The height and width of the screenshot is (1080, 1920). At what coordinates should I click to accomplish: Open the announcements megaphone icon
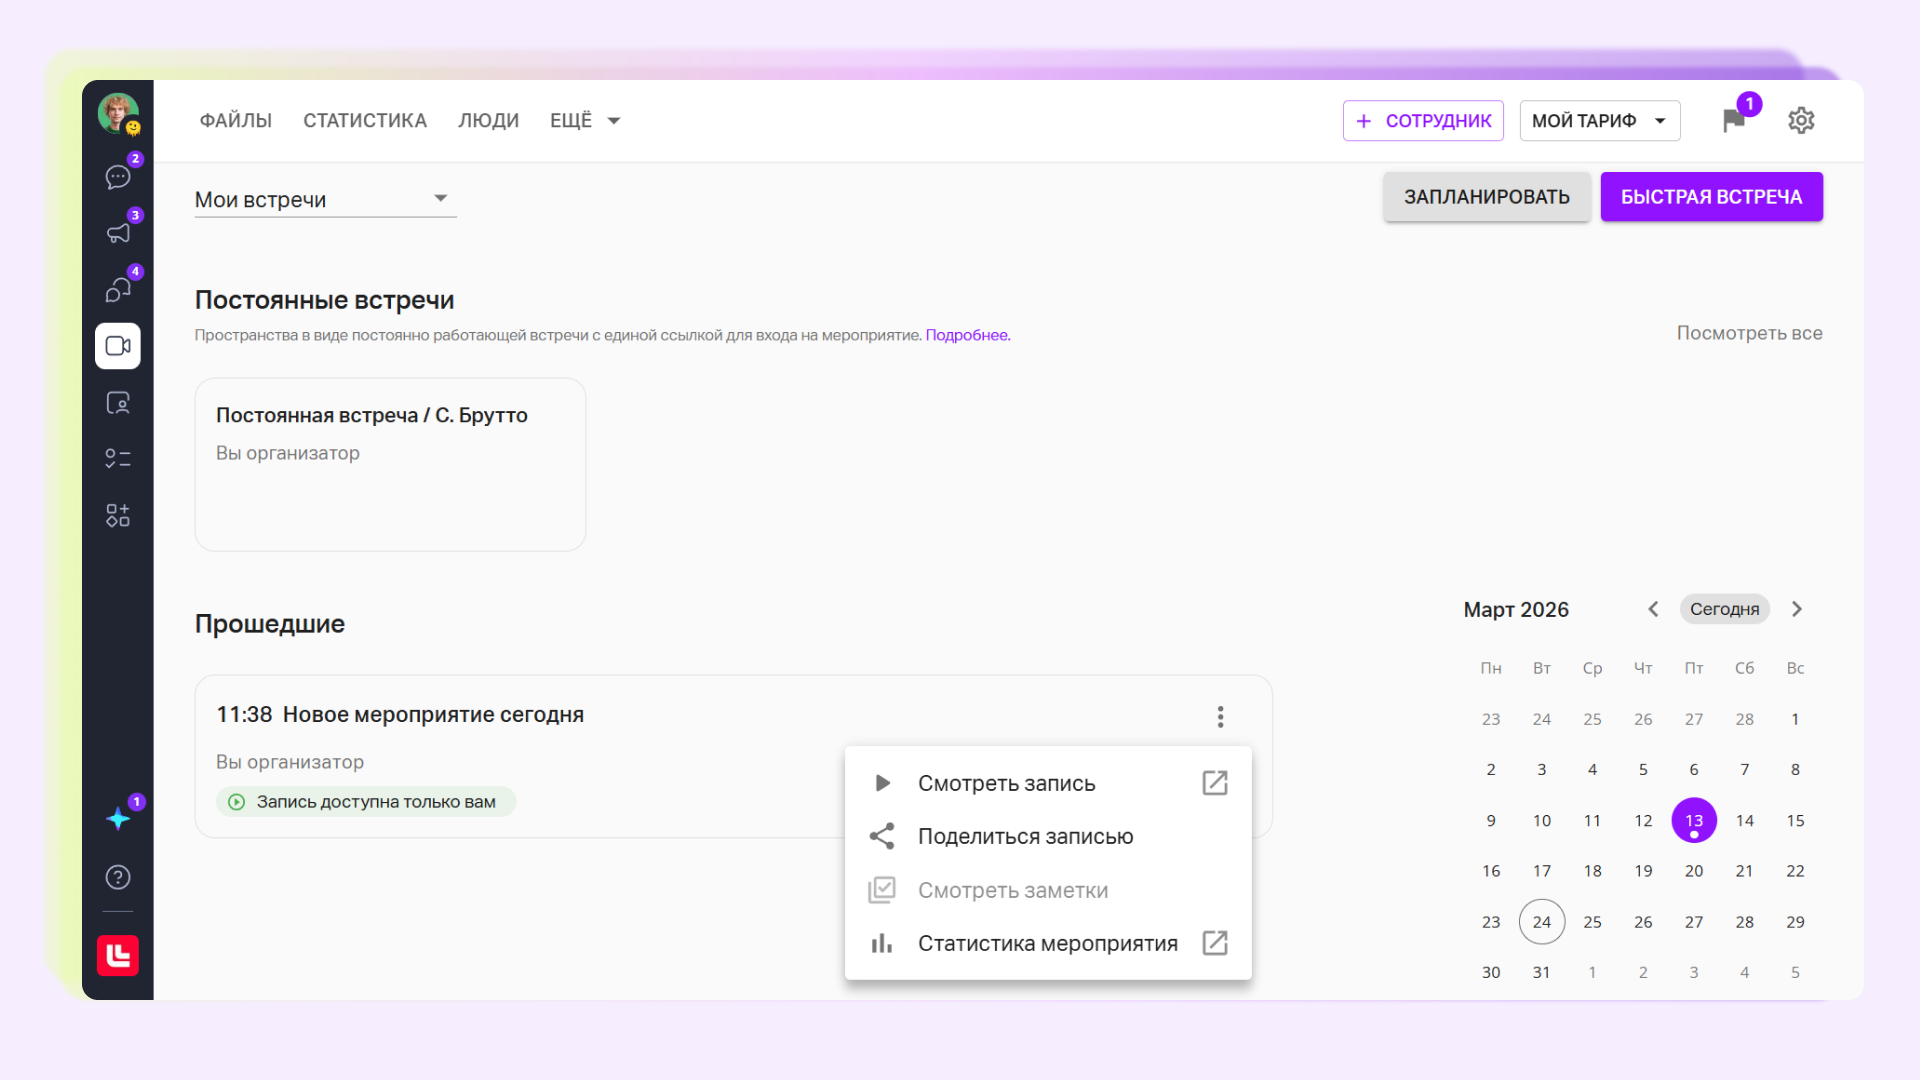(118, 233)
